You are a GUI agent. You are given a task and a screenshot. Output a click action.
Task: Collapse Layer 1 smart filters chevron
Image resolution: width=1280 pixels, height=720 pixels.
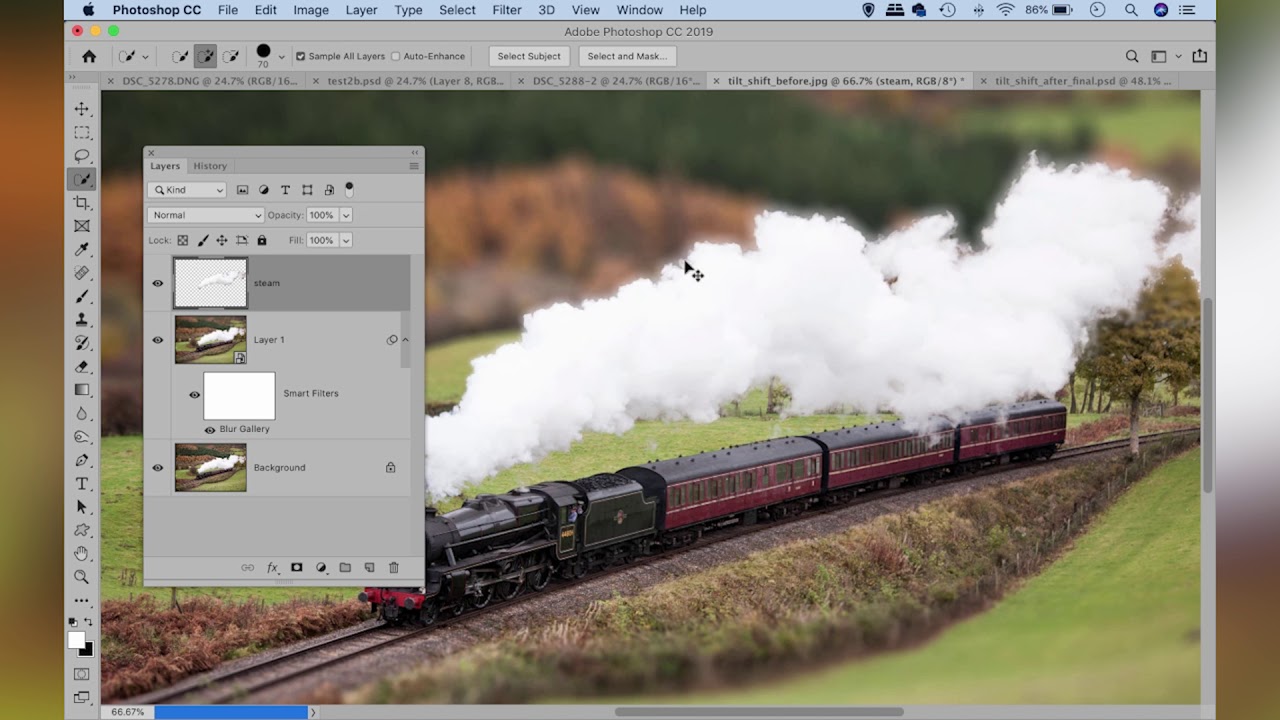coord(405,340)
